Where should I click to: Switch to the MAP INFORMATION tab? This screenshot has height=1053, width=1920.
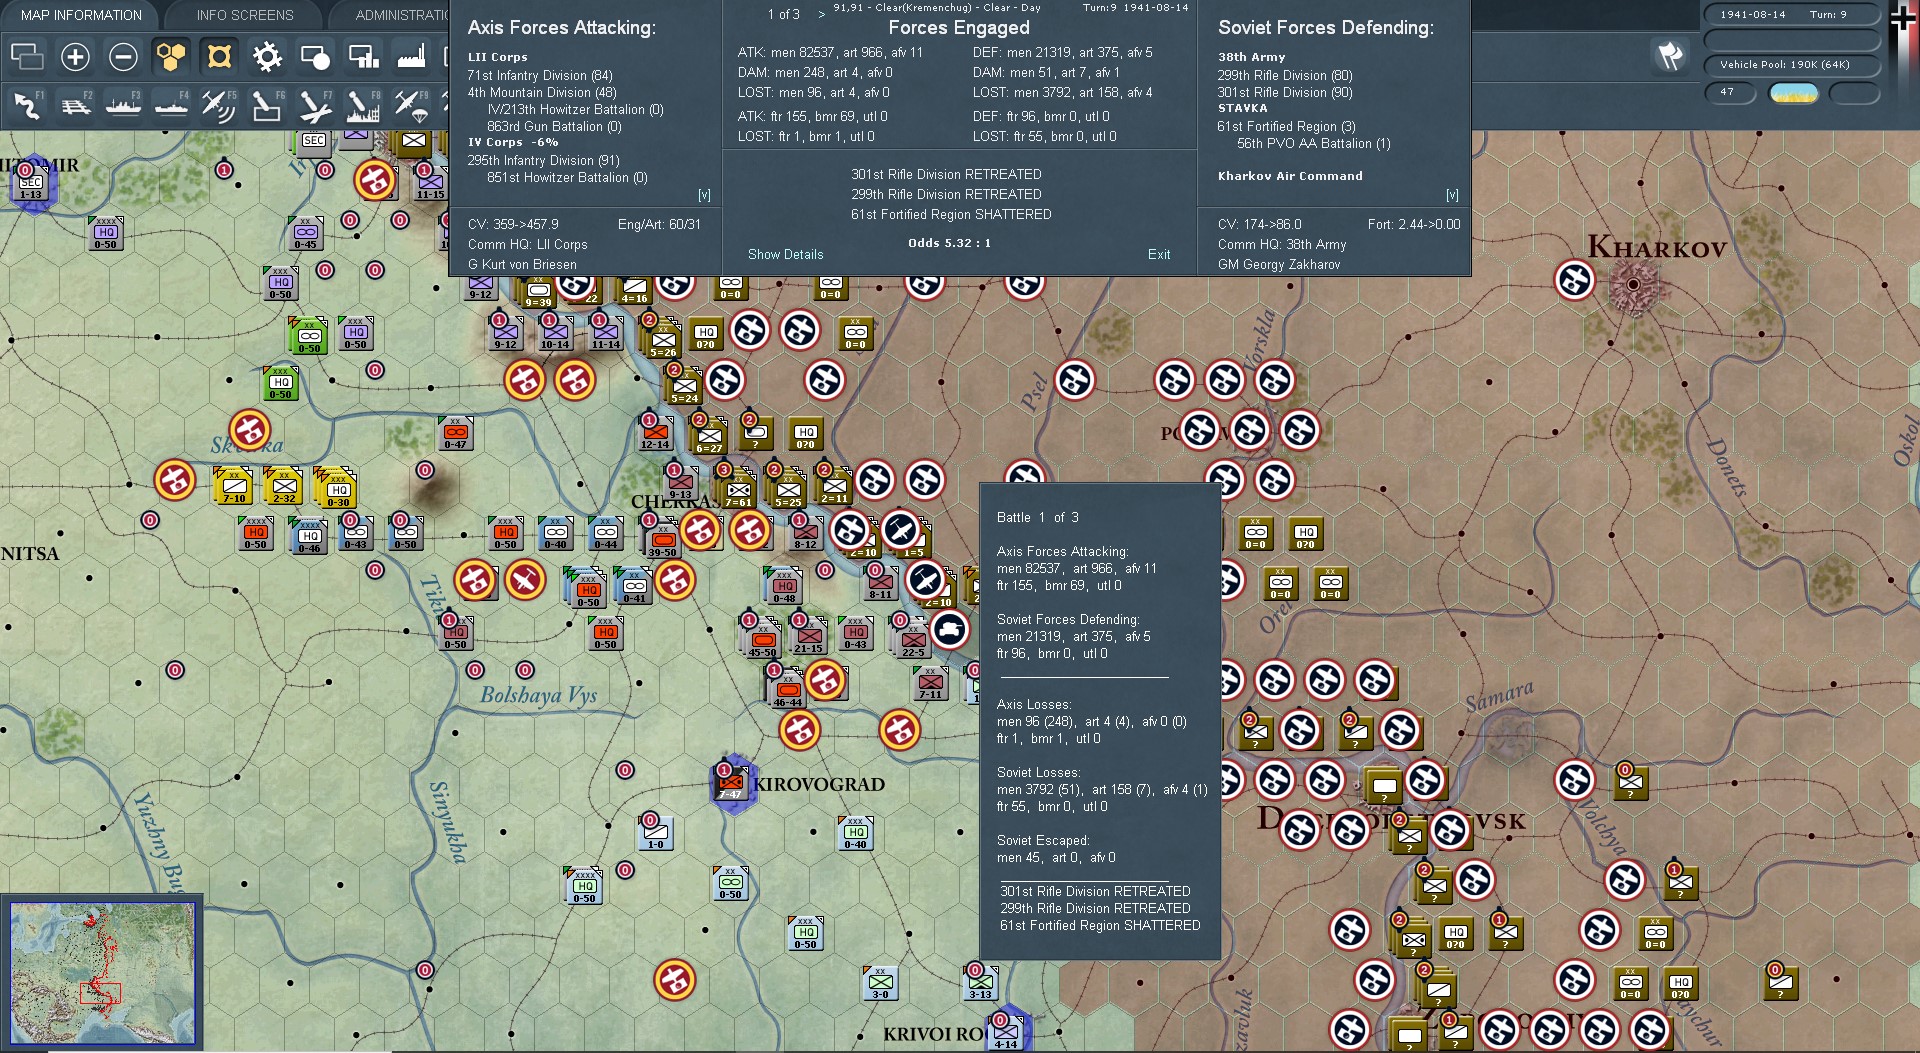pyautogui.click(x=81, y=15)
